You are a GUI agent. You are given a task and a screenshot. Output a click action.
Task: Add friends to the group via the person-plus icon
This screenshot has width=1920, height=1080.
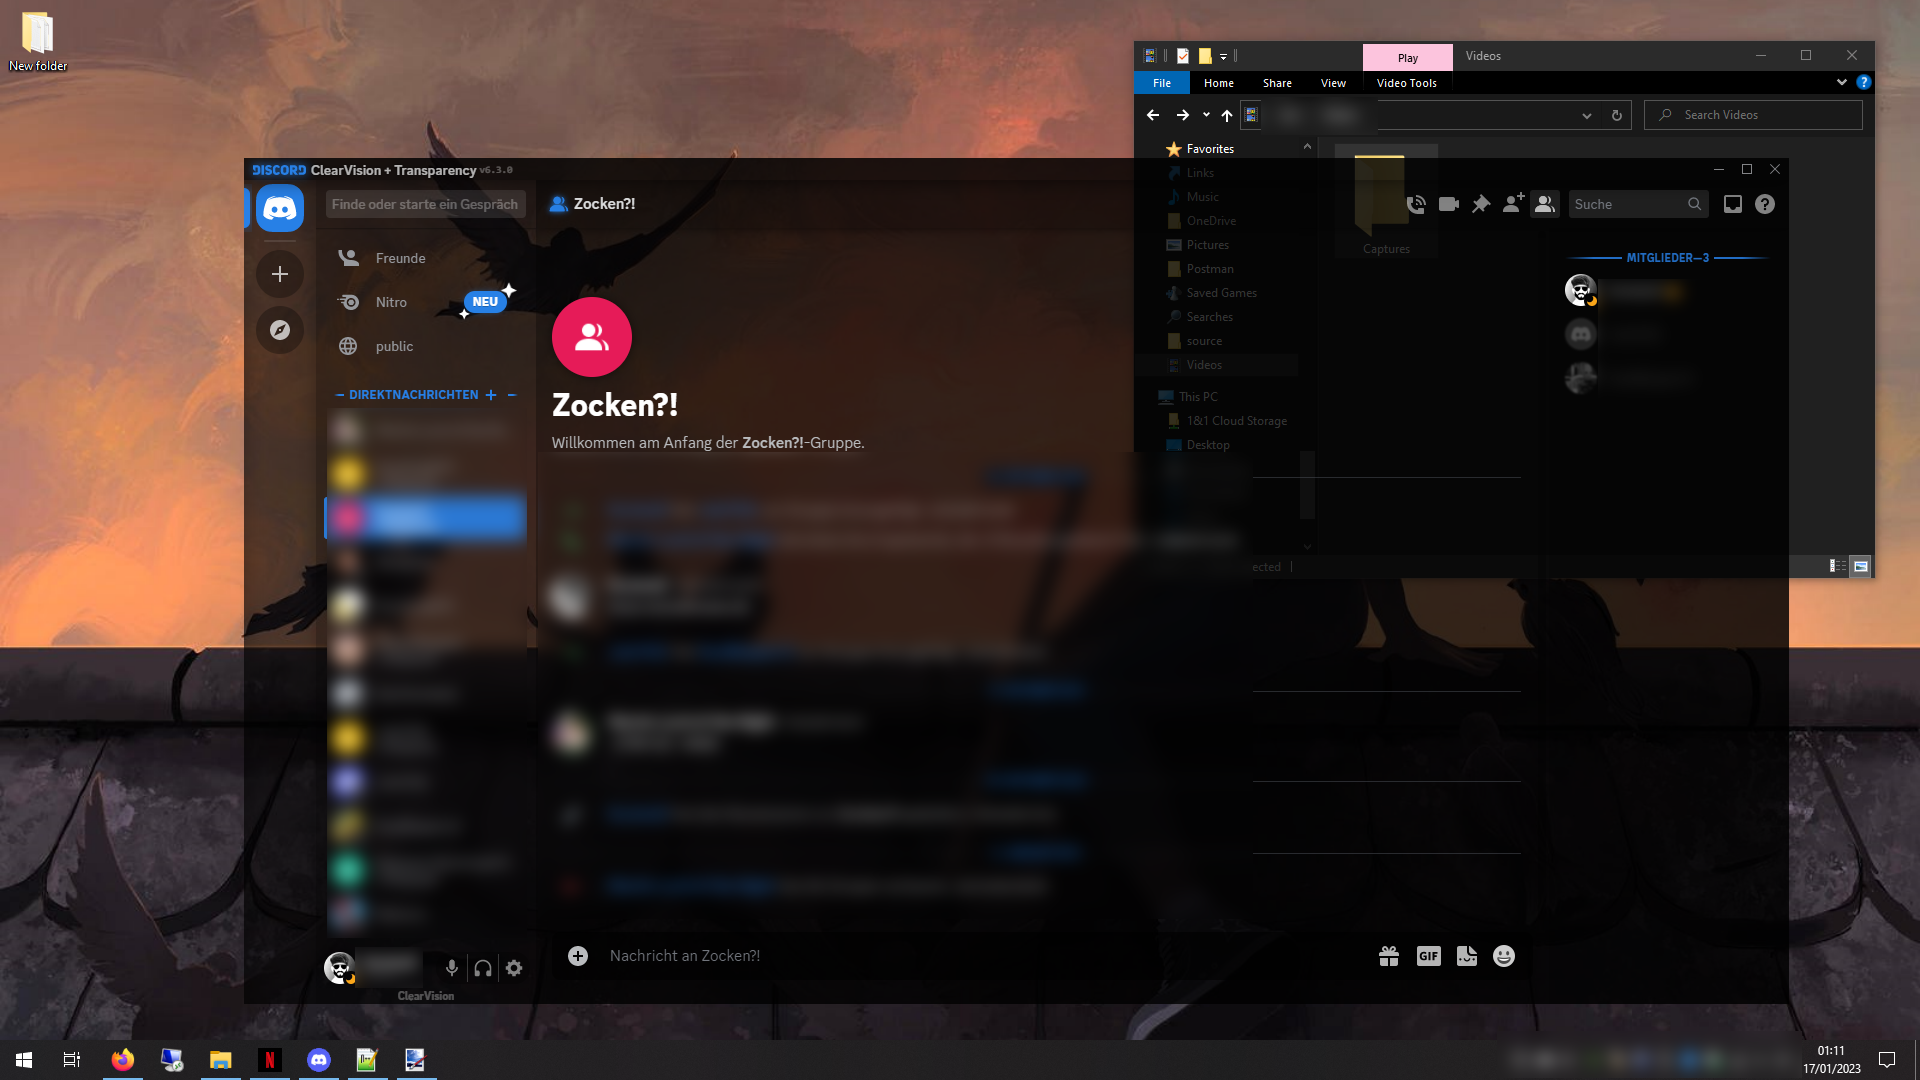point(1512,203)
